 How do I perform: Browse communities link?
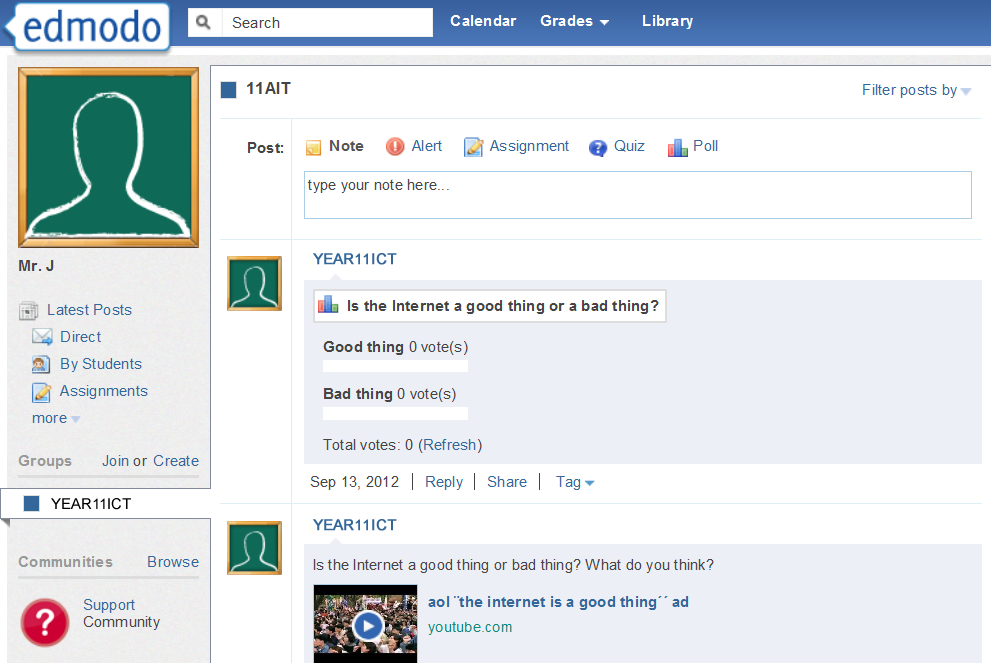(173, 562)
